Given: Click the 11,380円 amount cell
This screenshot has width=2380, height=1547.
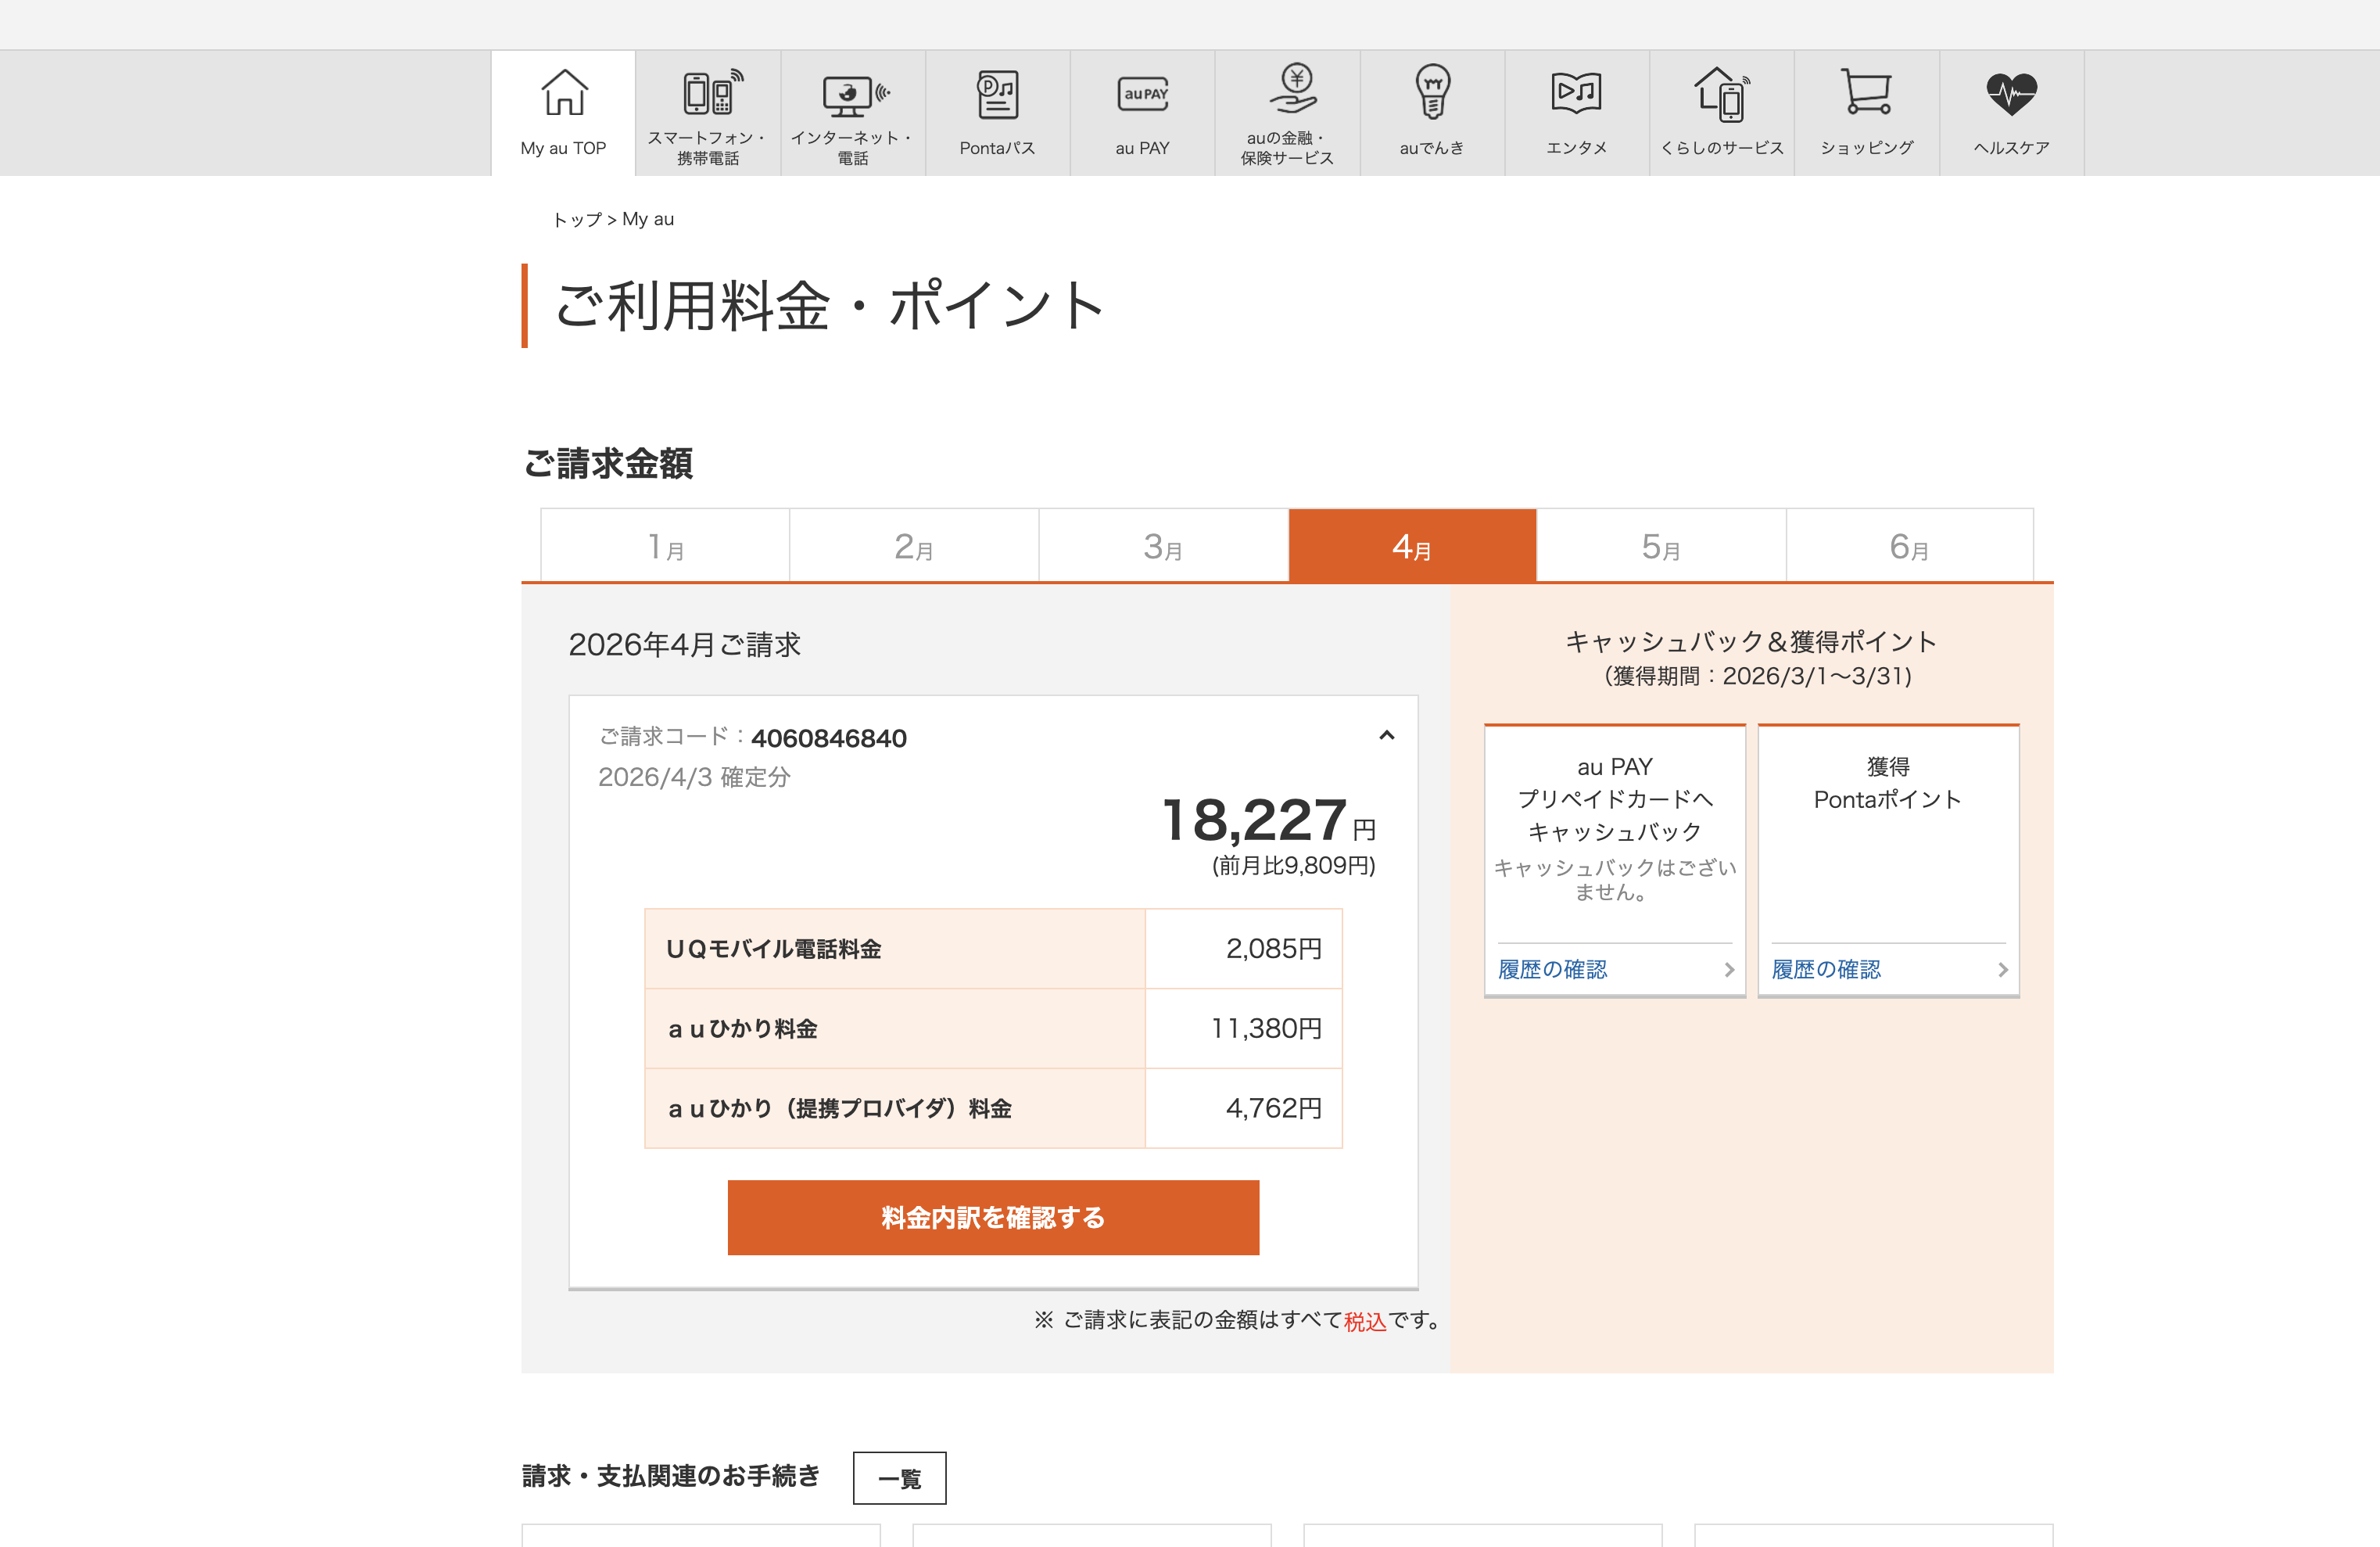Looking at the screenshot, I should [x=1243, y=1029].
